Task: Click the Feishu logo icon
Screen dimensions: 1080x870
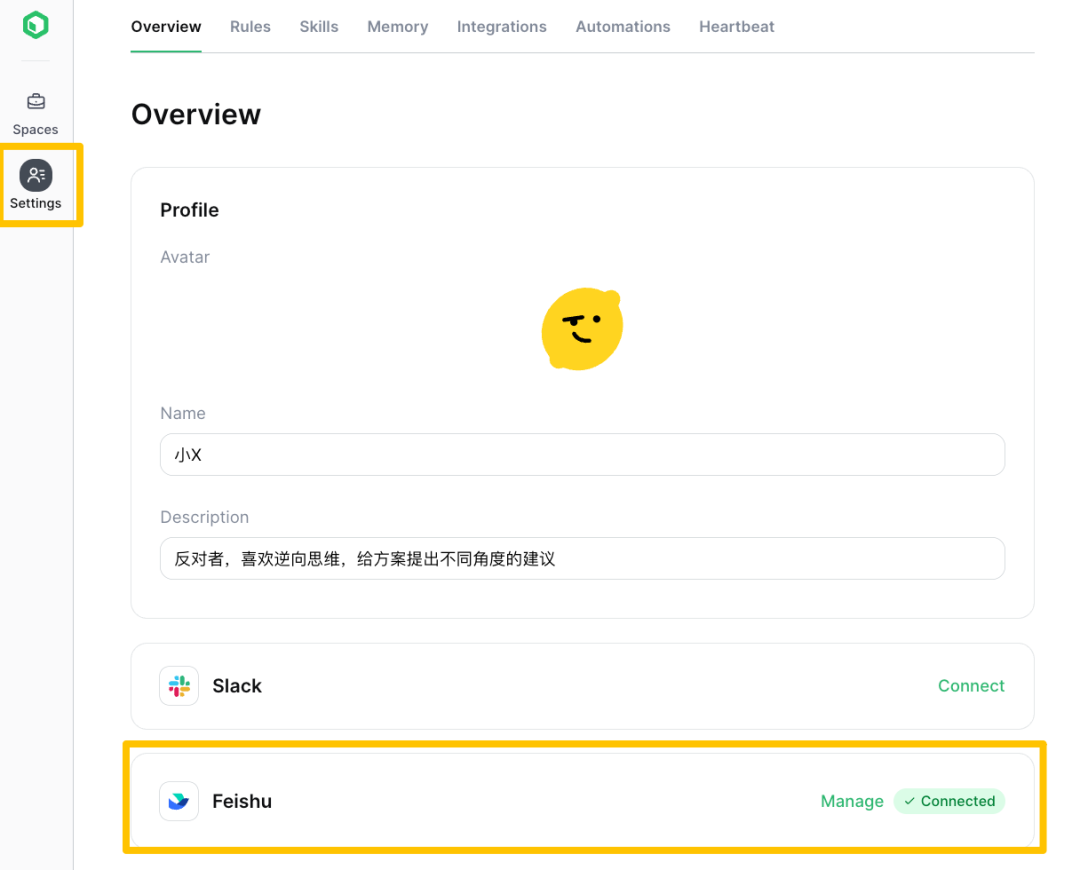Action: [x=179, y=801]
